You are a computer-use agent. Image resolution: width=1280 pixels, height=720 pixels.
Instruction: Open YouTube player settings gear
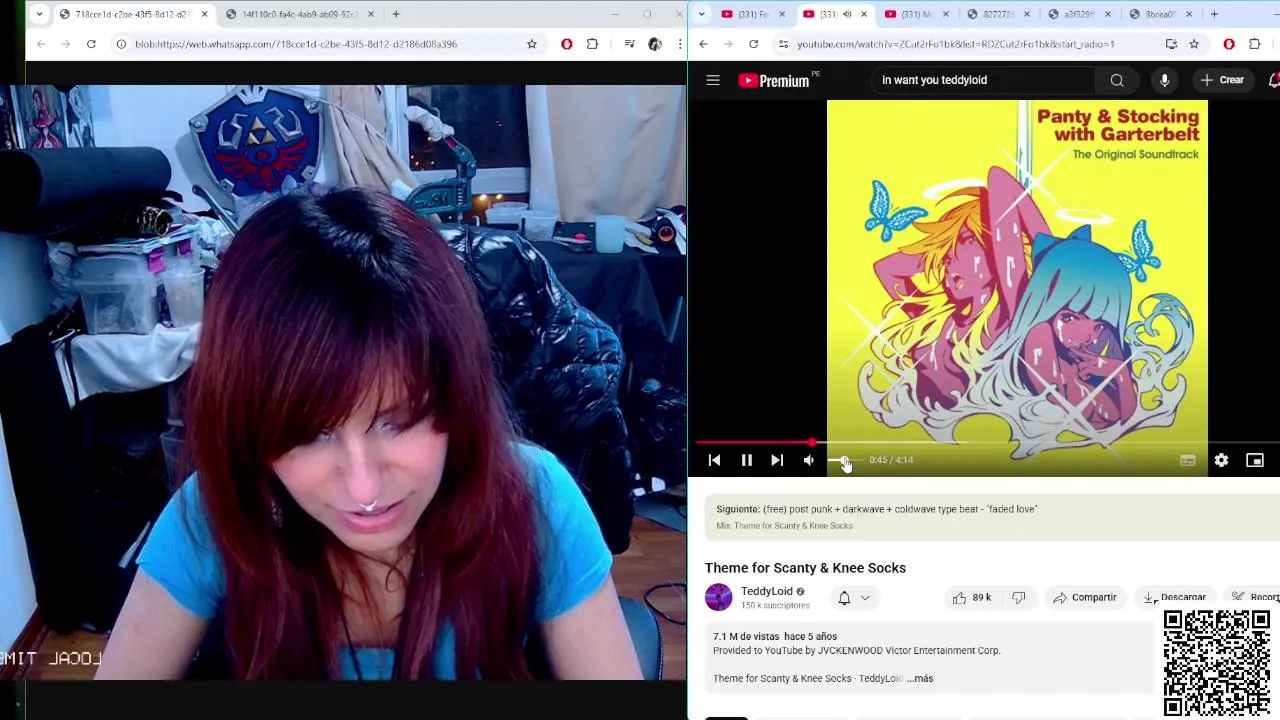click(1221, 460)
